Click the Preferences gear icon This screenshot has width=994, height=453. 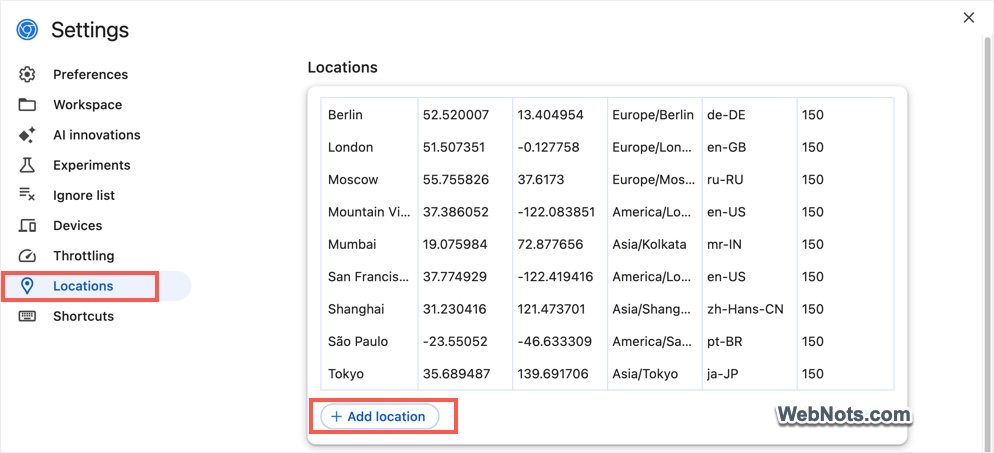tap(27, 74)
